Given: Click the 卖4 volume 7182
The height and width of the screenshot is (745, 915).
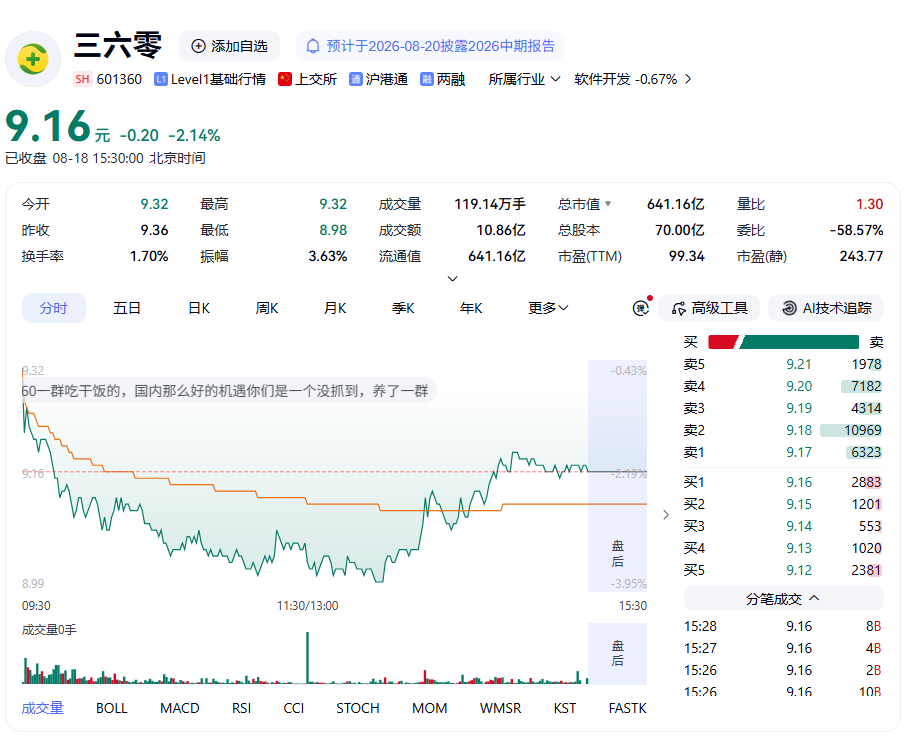Looking at the screenshot, I should point(866,386).
